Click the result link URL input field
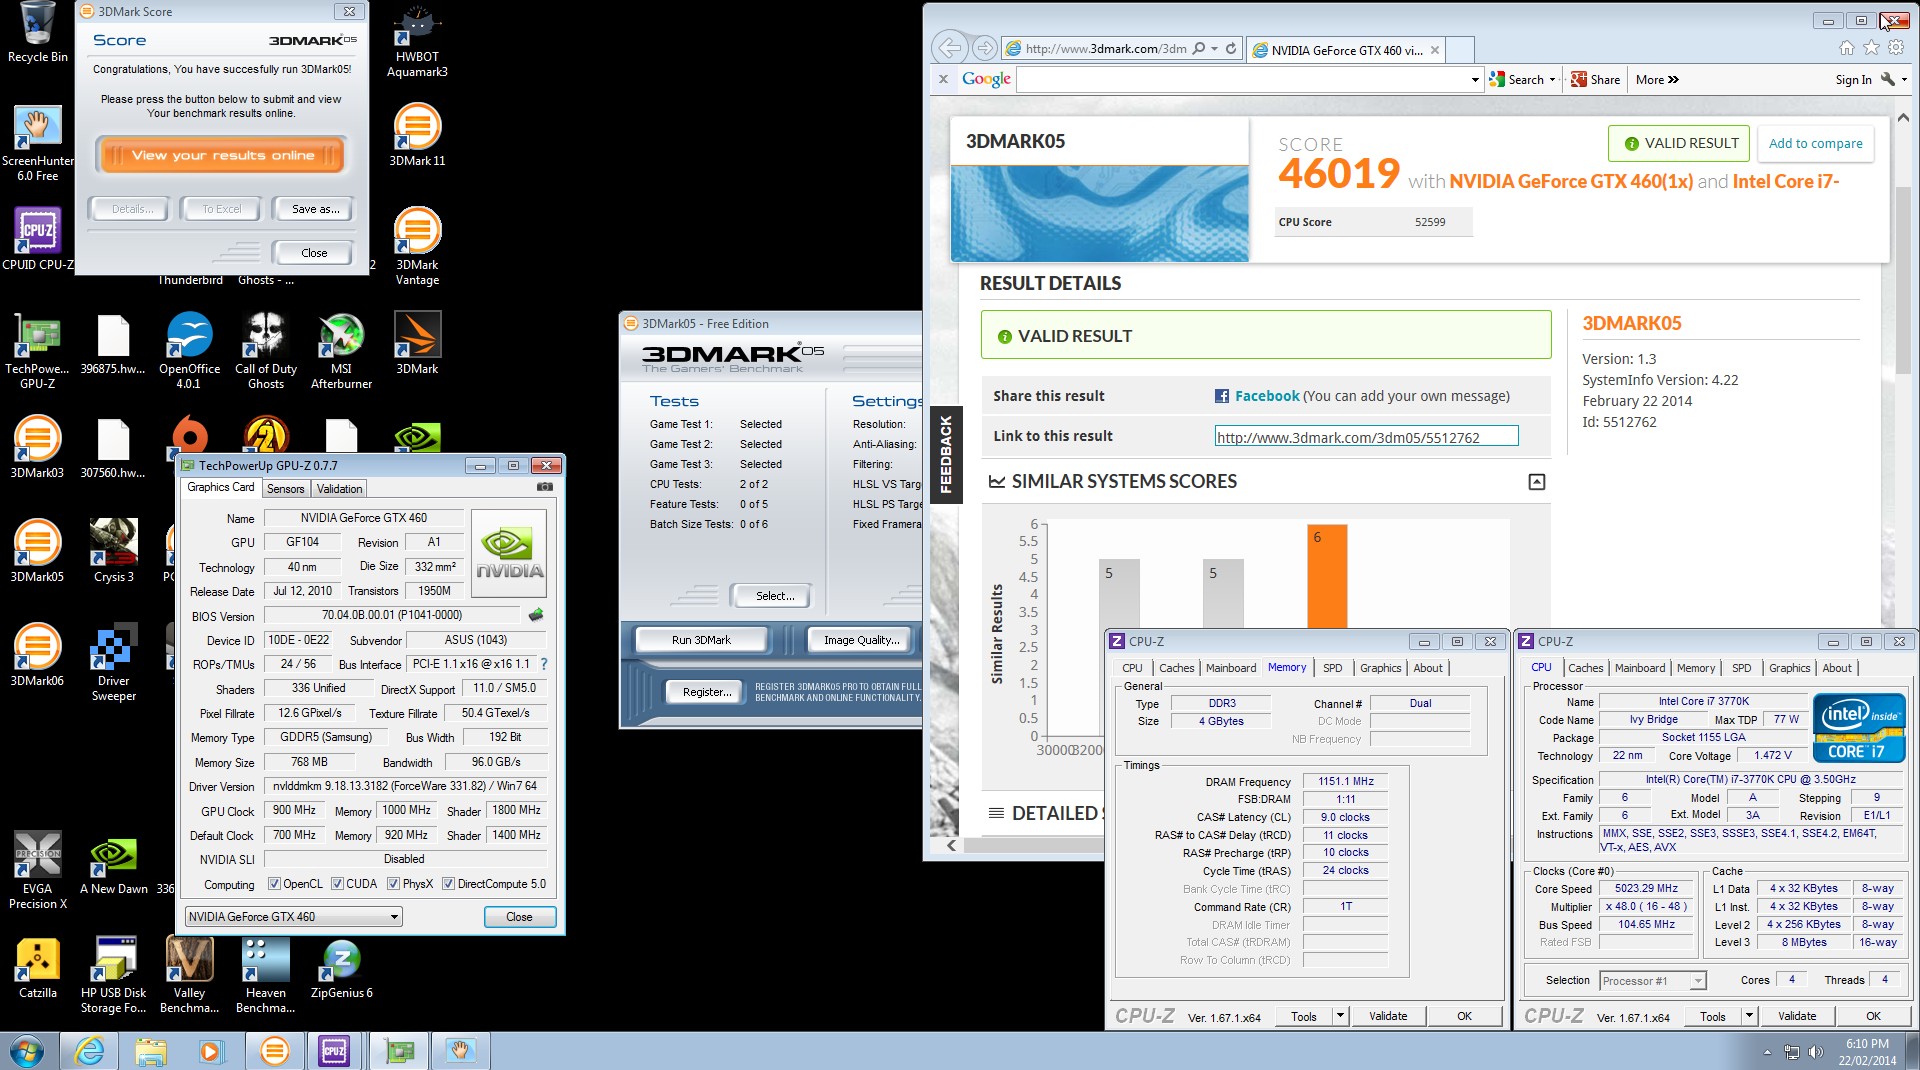 [1366, 437]
